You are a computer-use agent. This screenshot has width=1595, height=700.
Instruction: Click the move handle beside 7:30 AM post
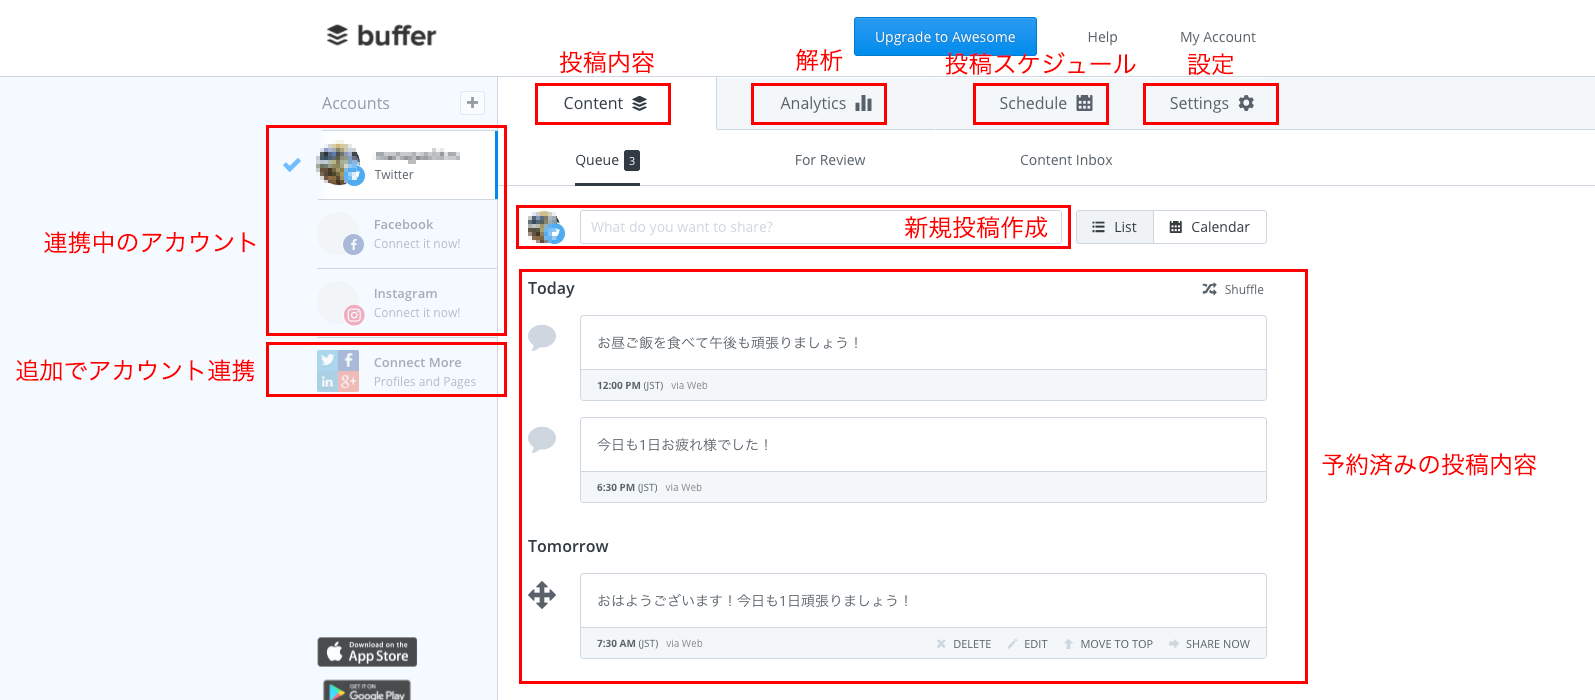click(542, 595)
